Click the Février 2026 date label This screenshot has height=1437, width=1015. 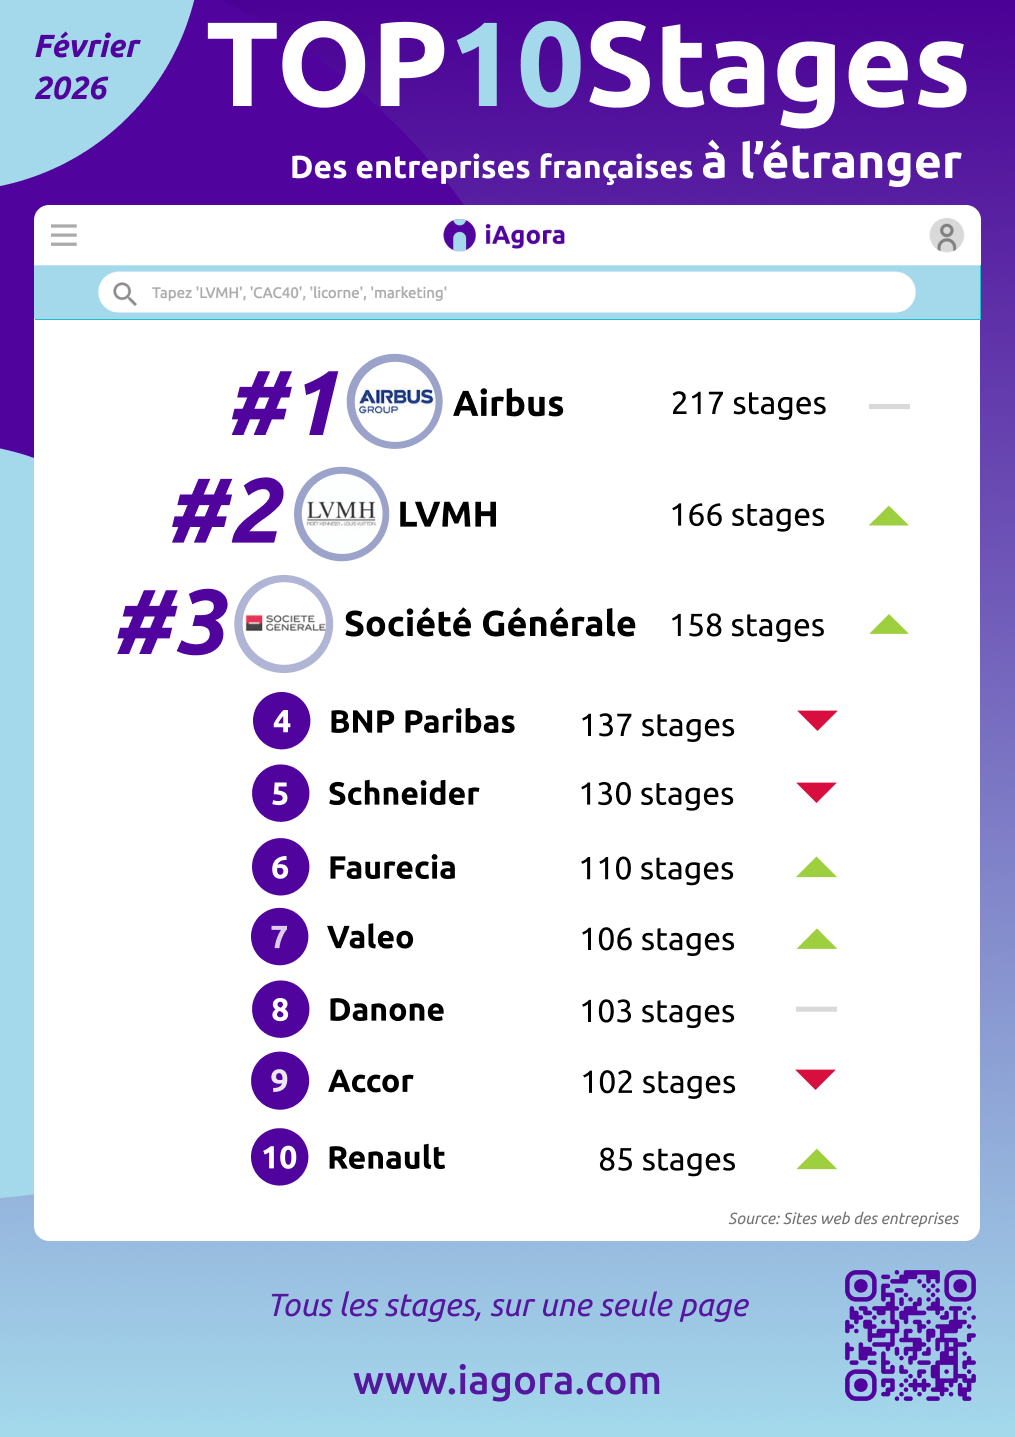(87, 67)
